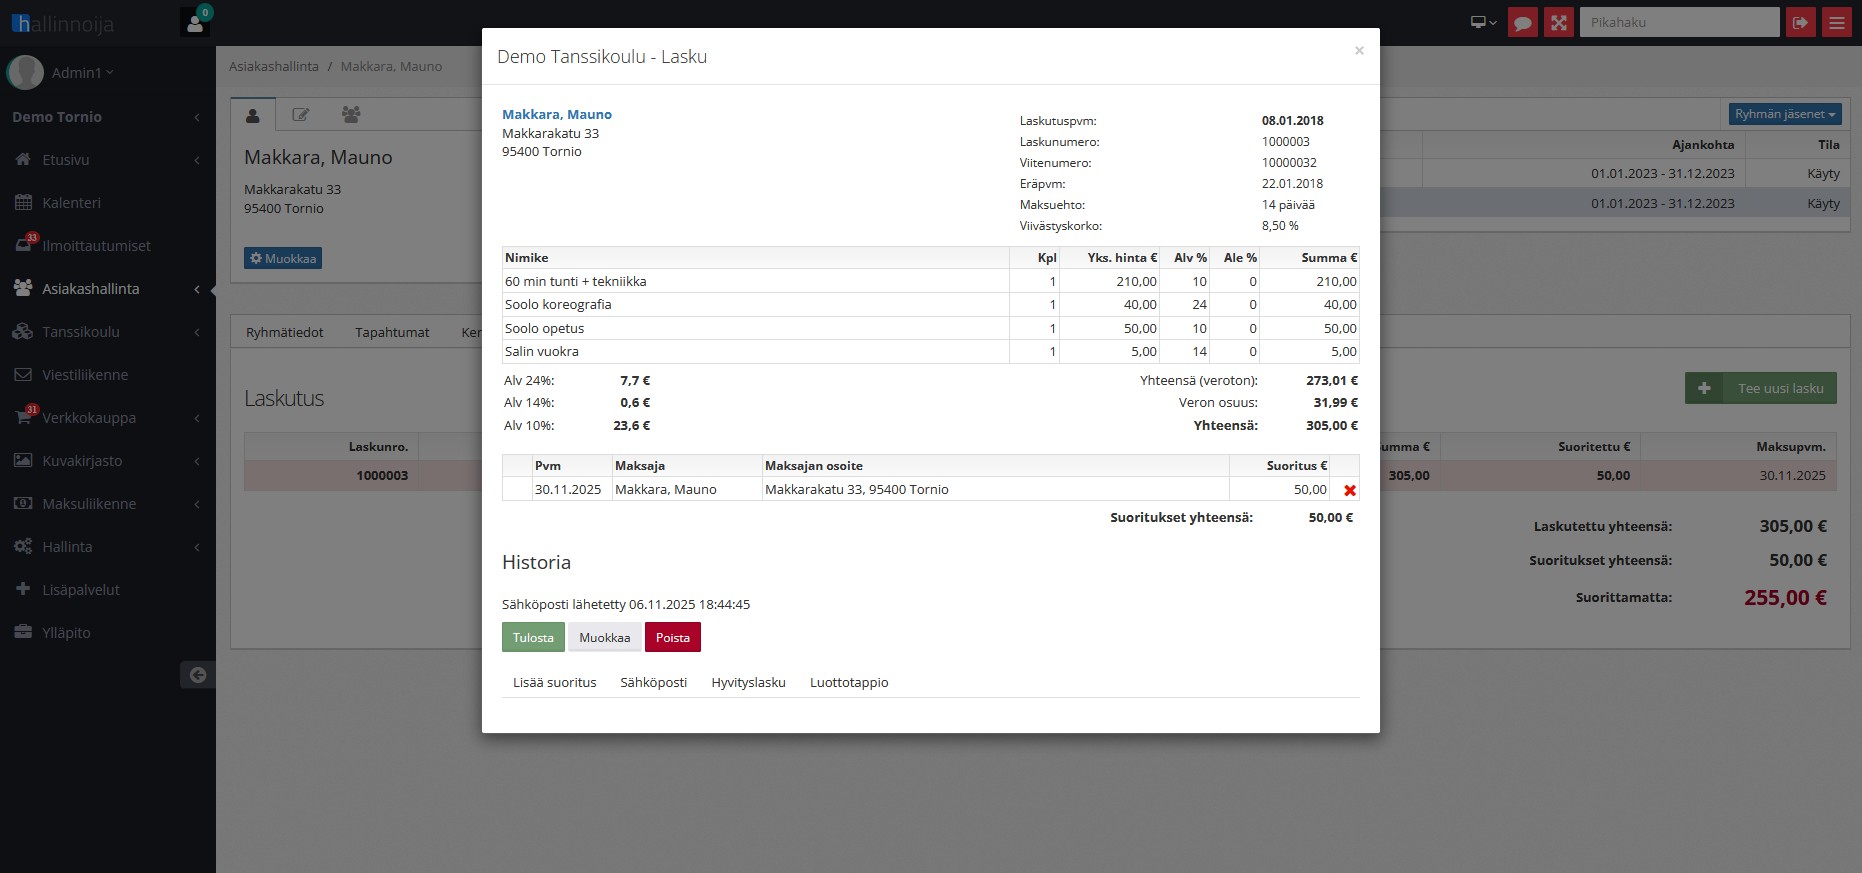1862x873 pixels.
Task: Switch to the Hyvityslasku tab
Action: (x=748, y=682)
